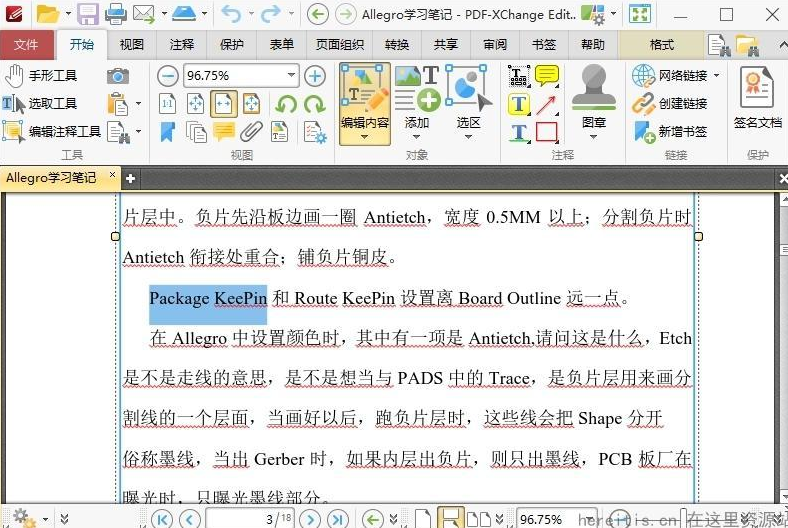Image resolution: width=788 pixels, height=528 pixels.
Task: Switch to single page layout in the bottom bar
Action: 423,518
